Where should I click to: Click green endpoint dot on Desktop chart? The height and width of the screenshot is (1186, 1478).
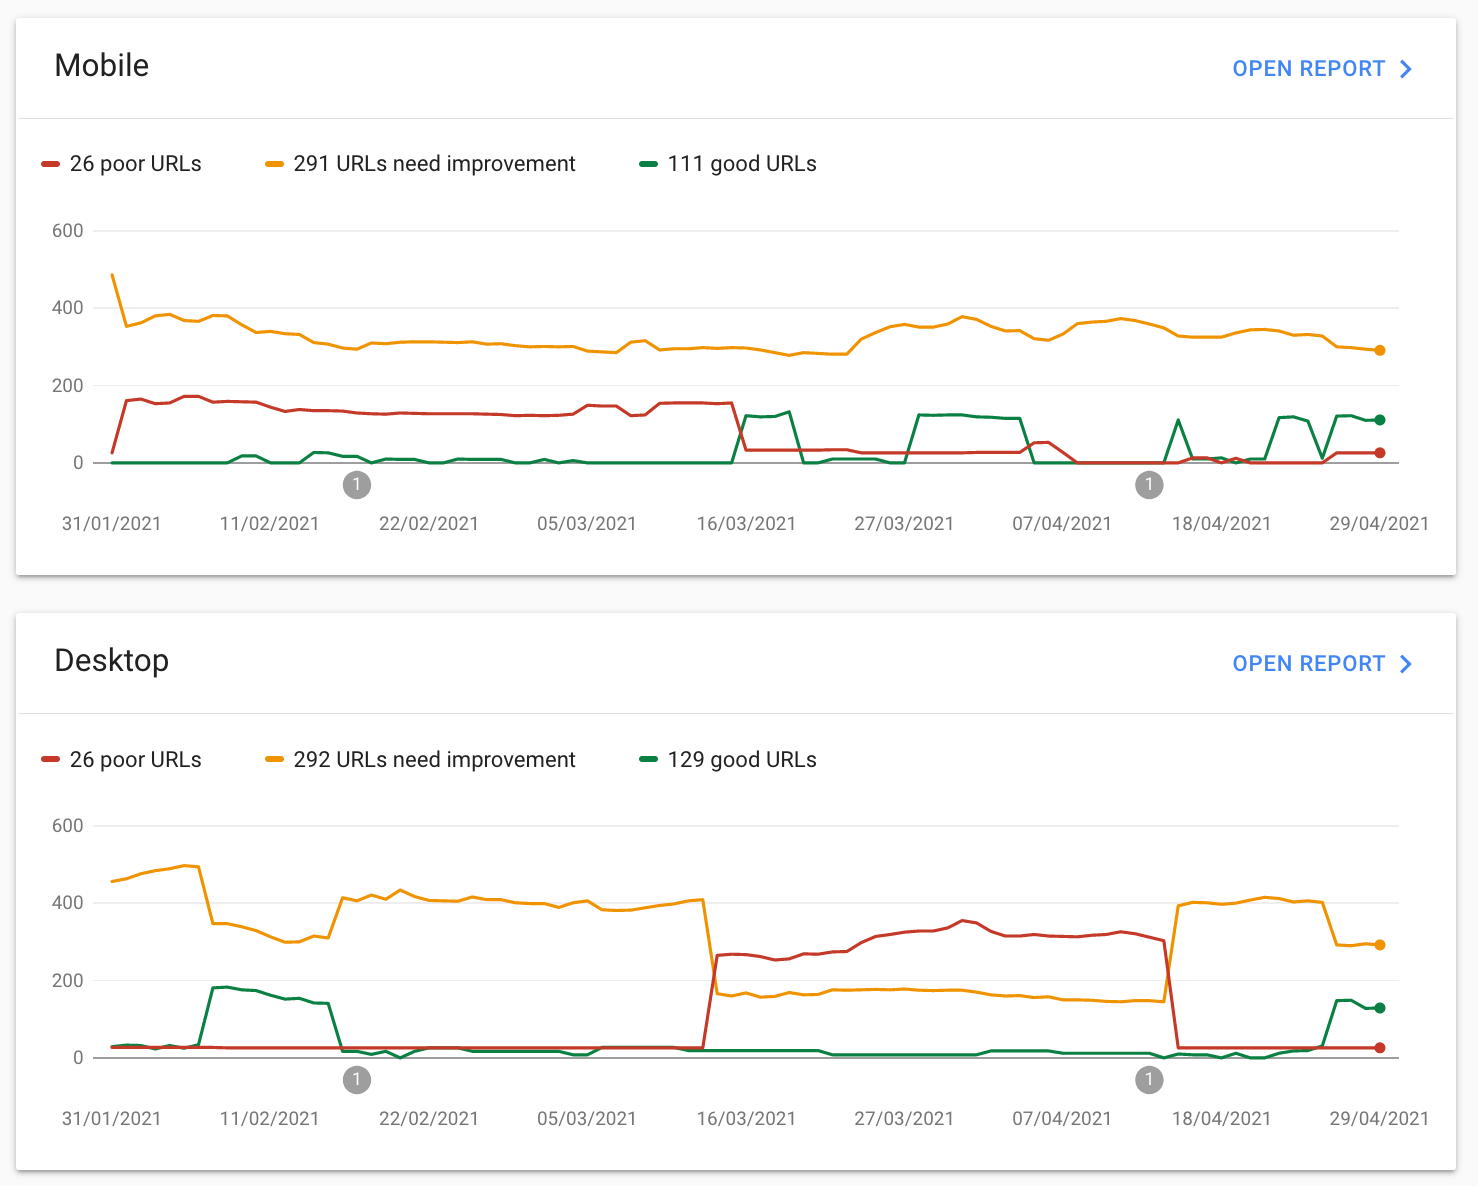coord(1380,1008)
